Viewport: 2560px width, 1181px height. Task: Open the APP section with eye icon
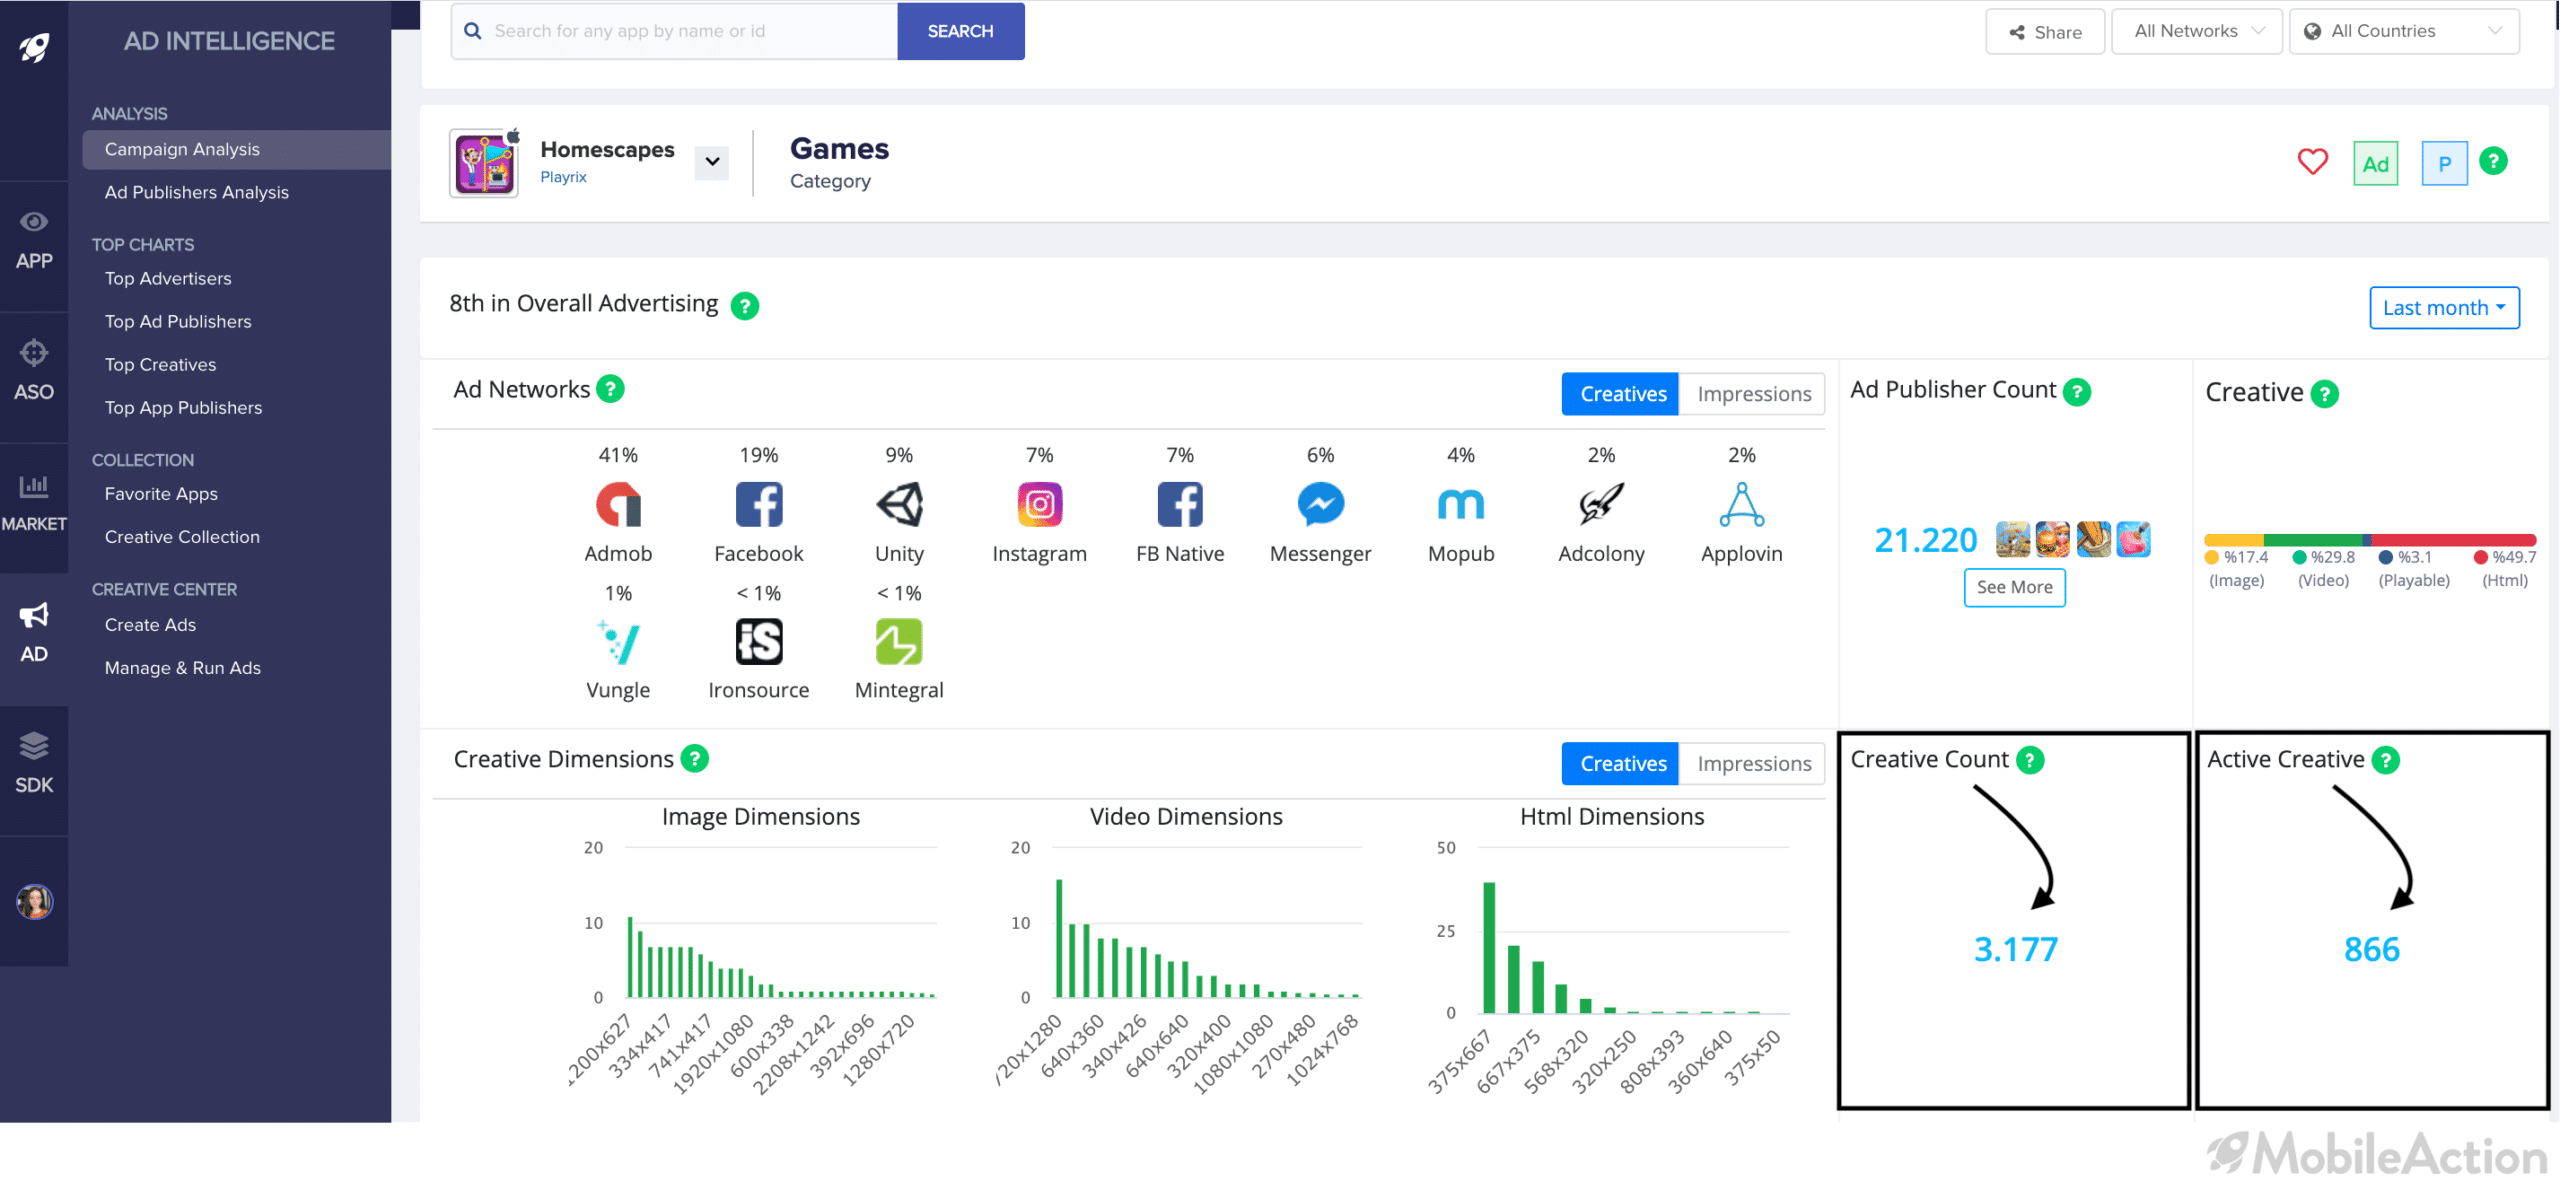click(x=34, y=241)
